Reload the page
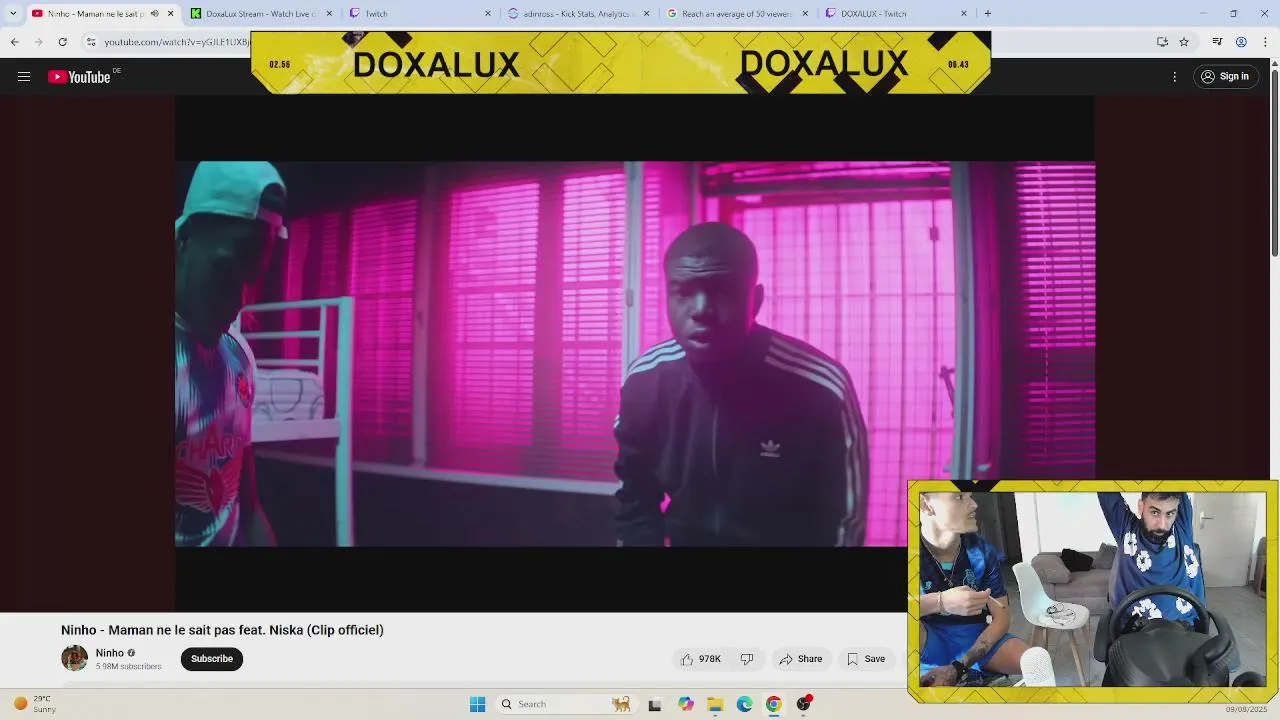Image resolution: width=1280 pixels, height=720 pixels. pyautogui.click(x=62, y=42)
